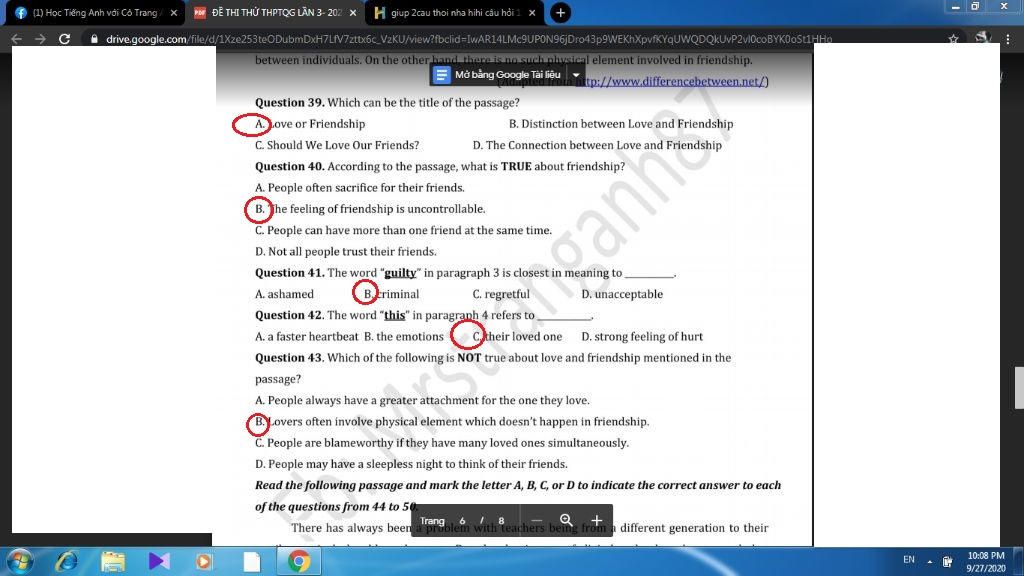This screenshot has width=1024, height=576.
Task: Click the drive.google.com address bar
Action: click(469, 39)
